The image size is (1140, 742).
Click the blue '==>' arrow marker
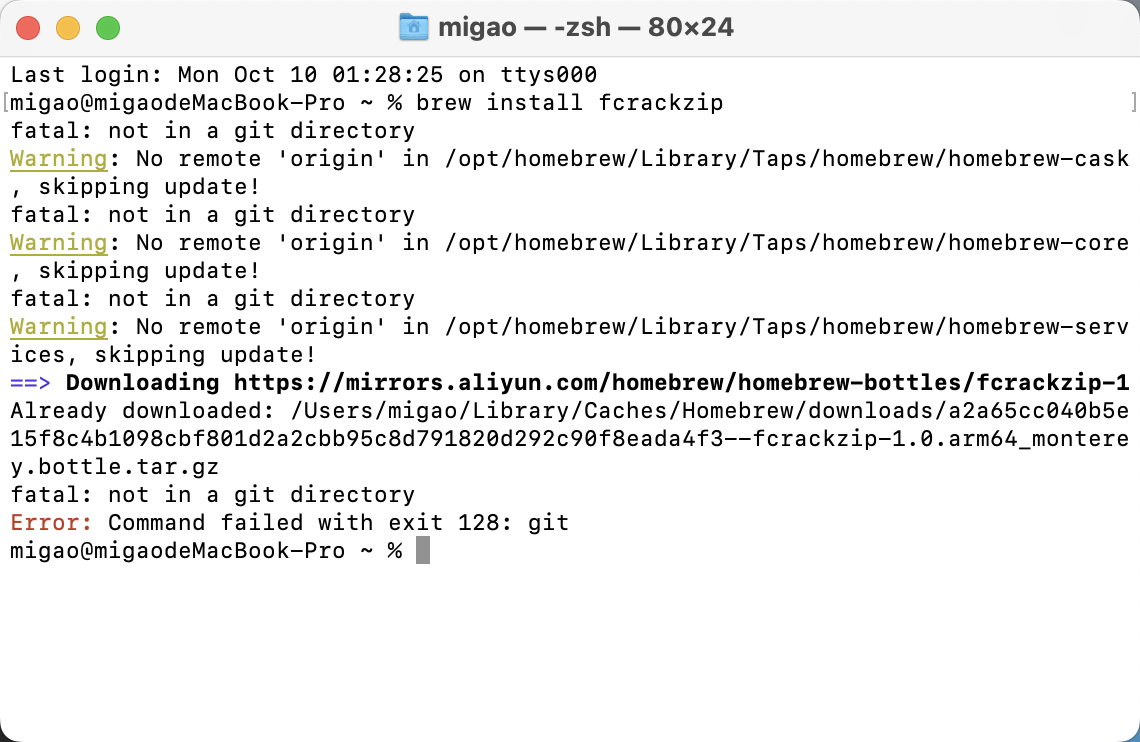31,383
